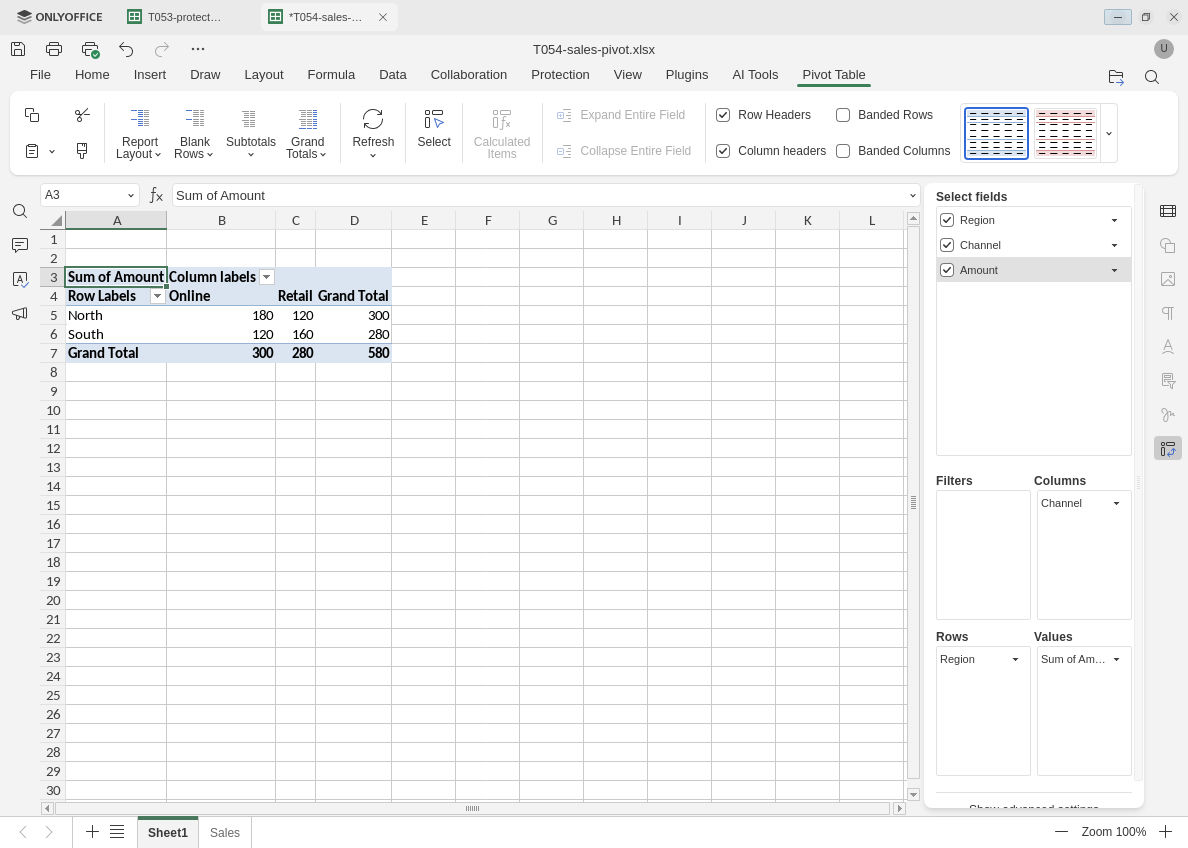Open the Paragraph settings right sidebar icon
This screenshot has width=1188, height=848.
pos(1168,313)
